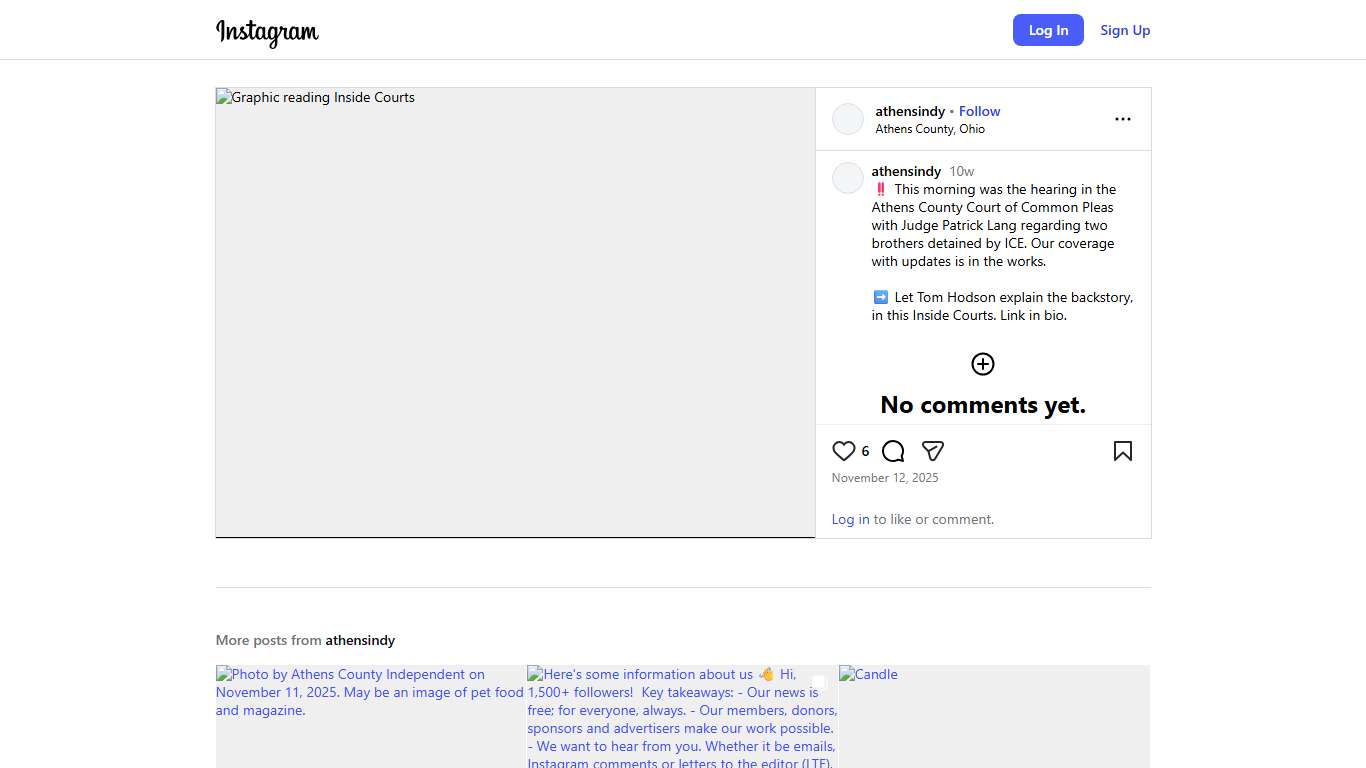The height and width of the screenshot is (768, 1366).
Task: Open athensindy username in post header
Action: click(x=910, y=111)
